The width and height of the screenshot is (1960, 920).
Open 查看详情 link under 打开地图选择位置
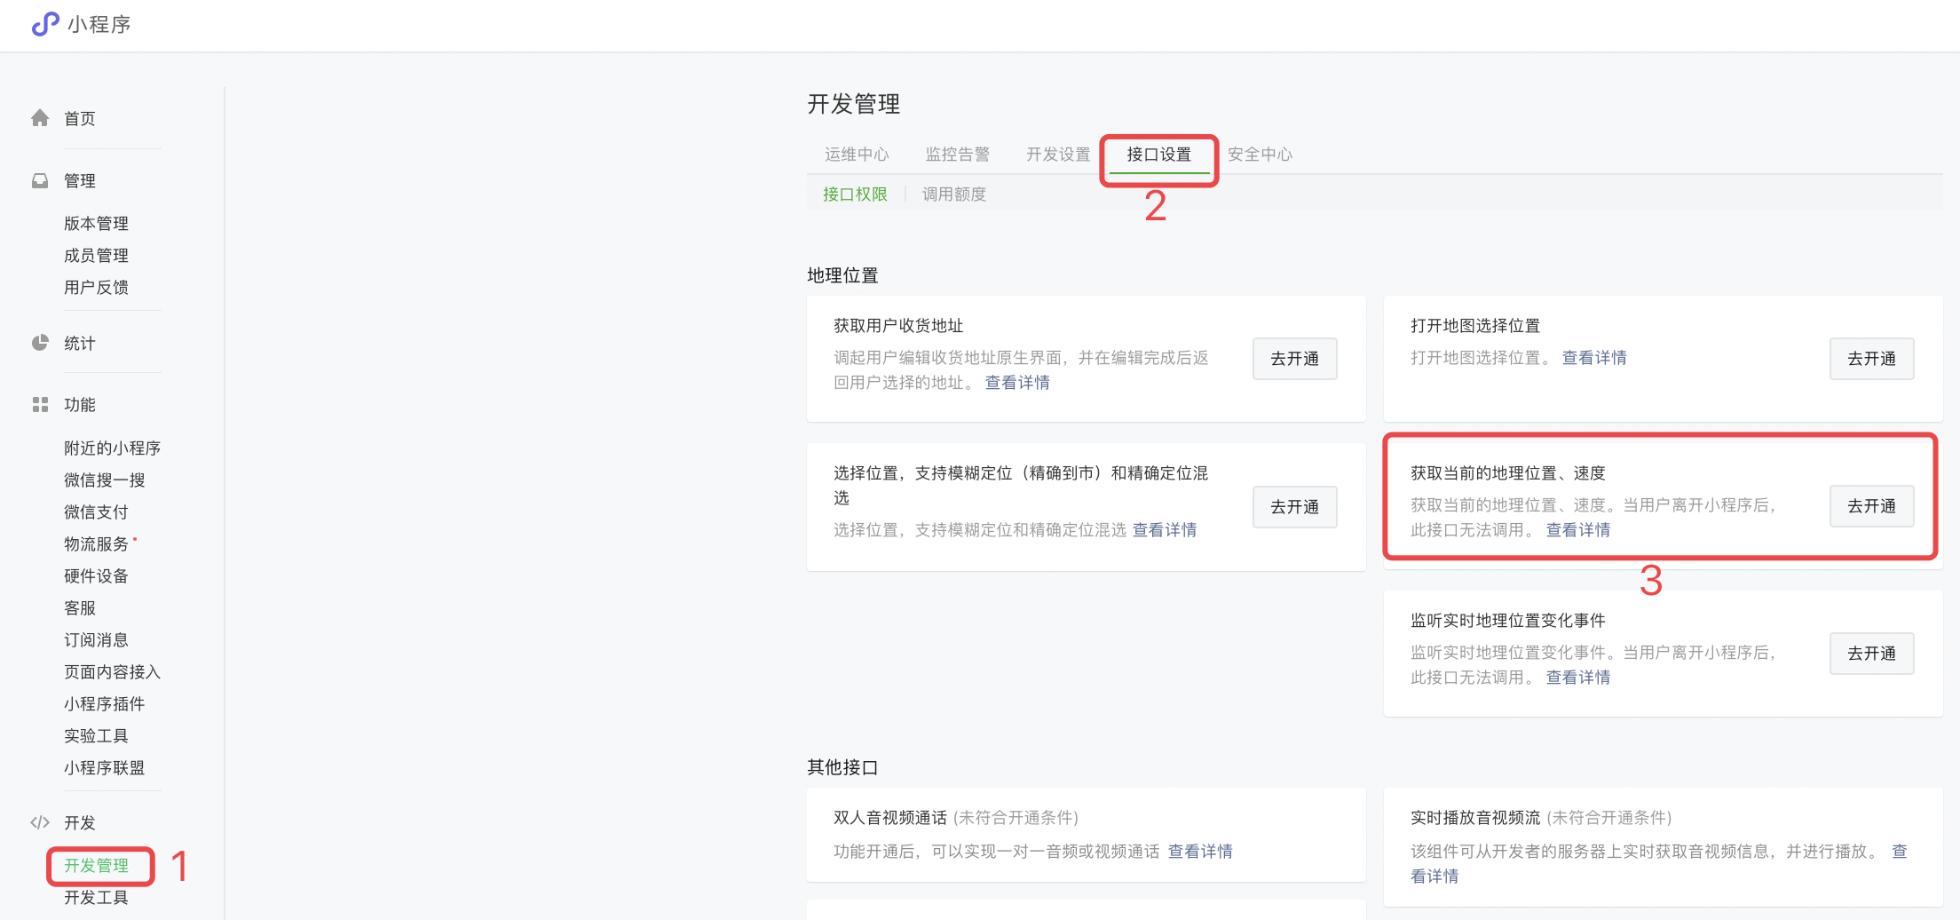1594,357
